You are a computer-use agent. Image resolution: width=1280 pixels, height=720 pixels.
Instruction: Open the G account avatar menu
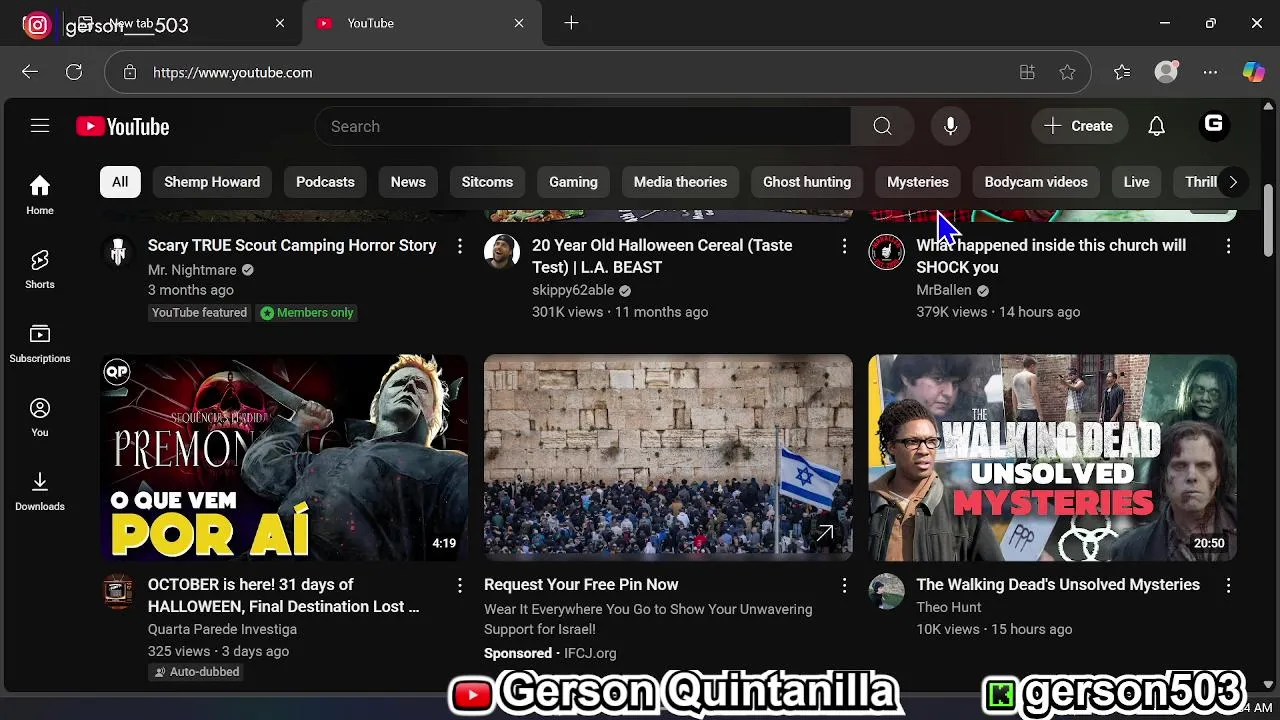point(1214,125)
